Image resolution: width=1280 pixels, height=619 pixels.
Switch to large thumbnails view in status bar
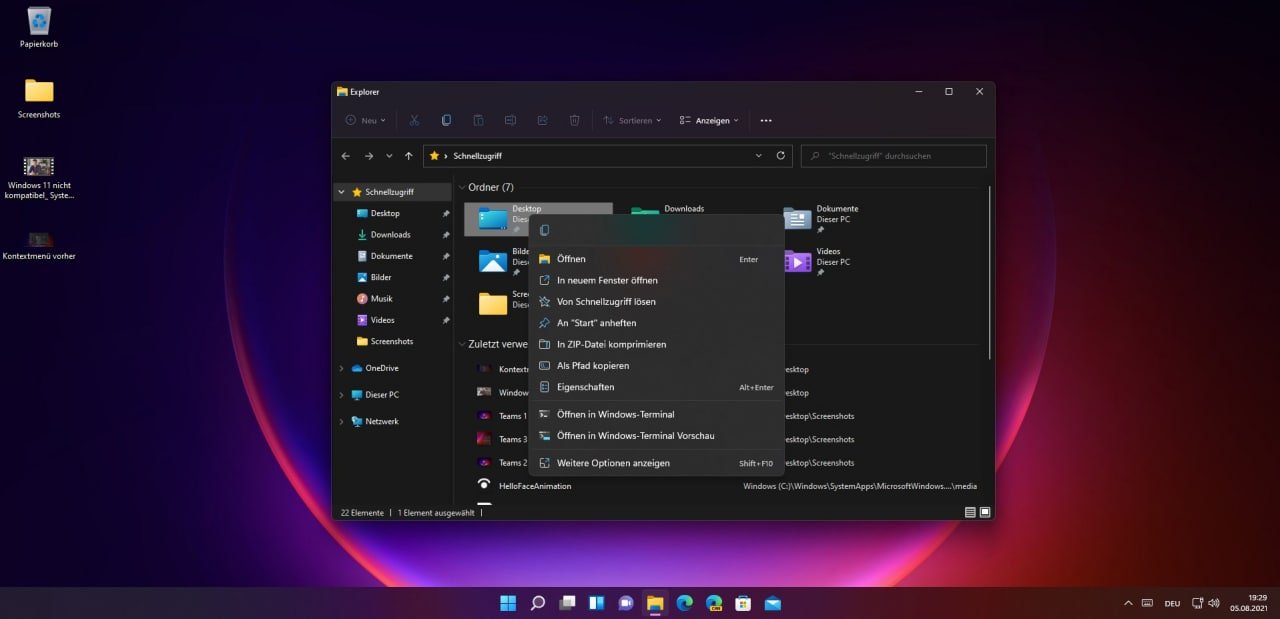click(x=985, y=512)
